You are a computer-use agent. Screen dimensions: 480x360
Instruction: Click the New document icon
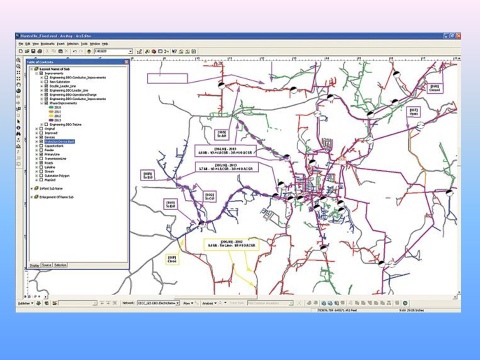21,51
